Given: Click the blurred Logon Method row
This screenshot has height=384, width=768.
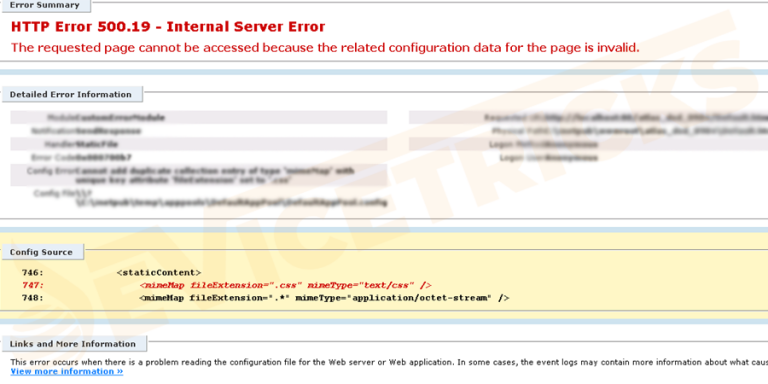Looking at the screenshot, I should (x=588, y=144).
